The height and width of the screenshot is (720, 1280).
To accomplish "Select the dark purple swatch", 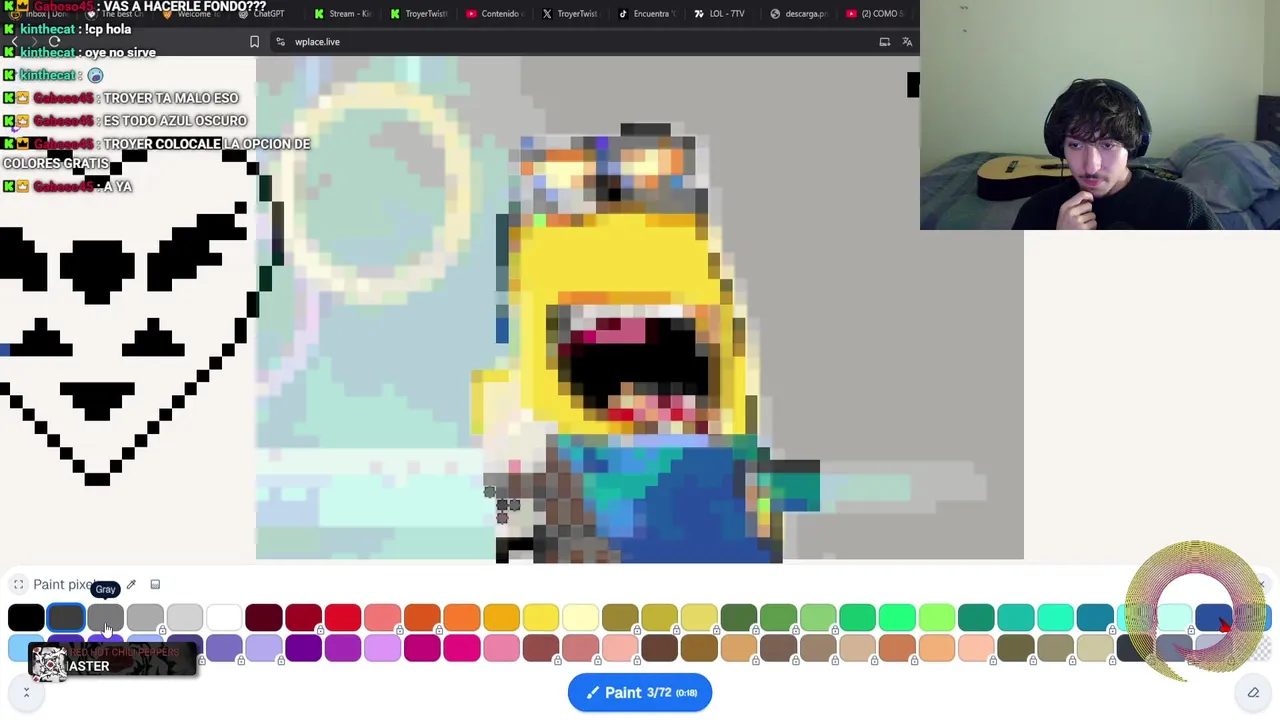I will click(303, 648).
